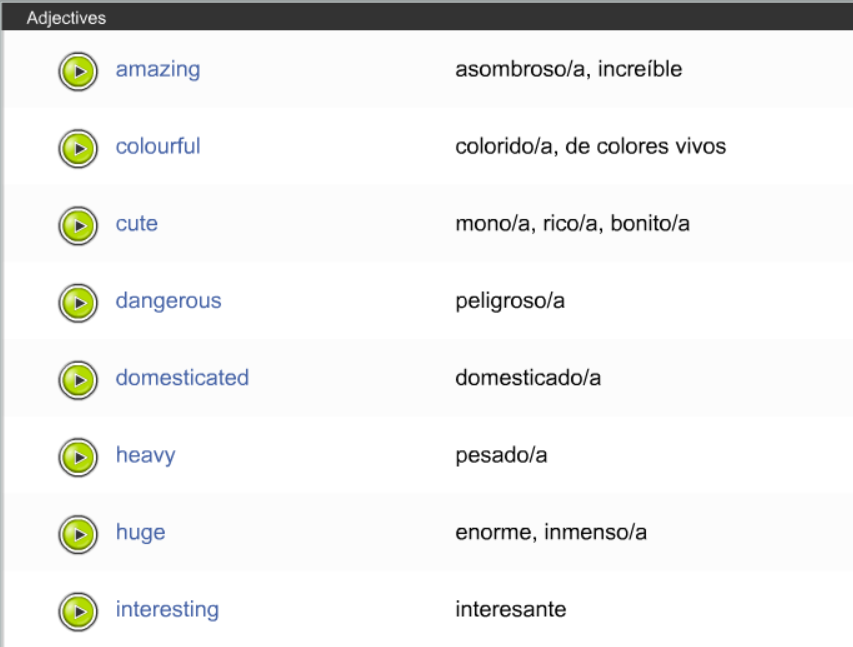Click the dangerous word link
This screenshot has width=853, height=647.
tap(168, 301)
